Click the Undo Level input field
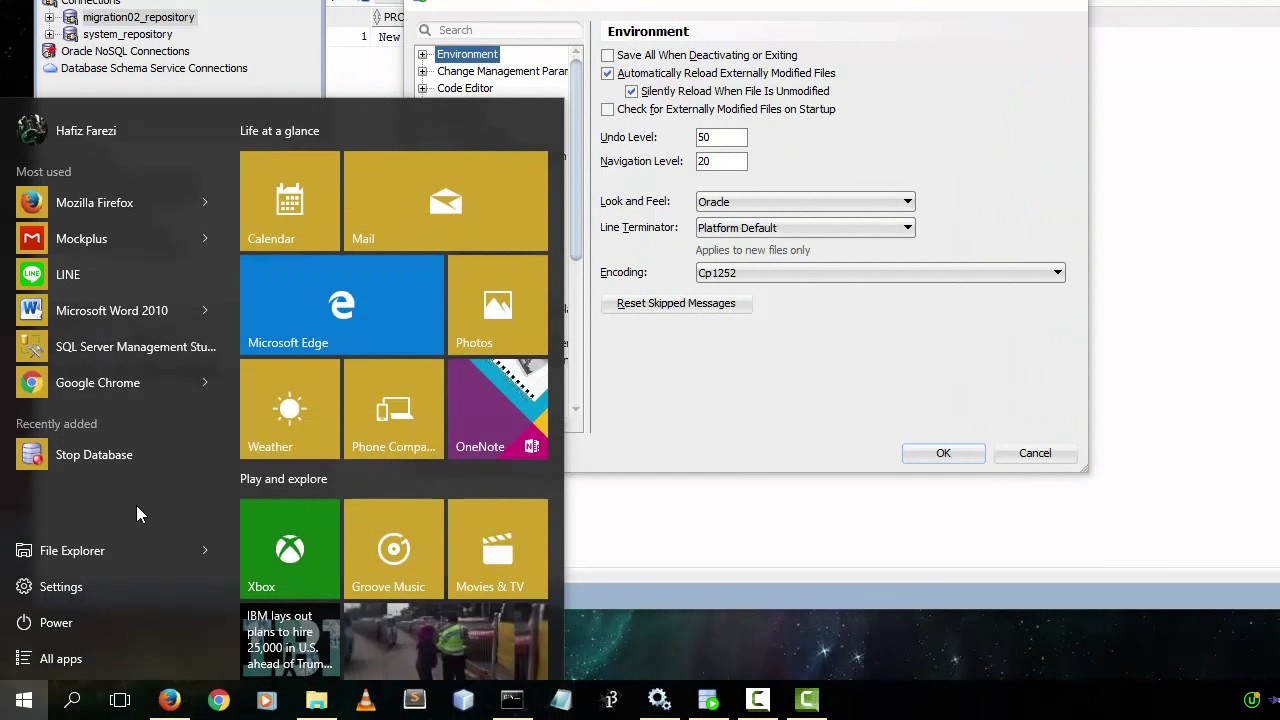Image resolution: width=1280 pixels, height=720 pixels. (x=721, y=137)
